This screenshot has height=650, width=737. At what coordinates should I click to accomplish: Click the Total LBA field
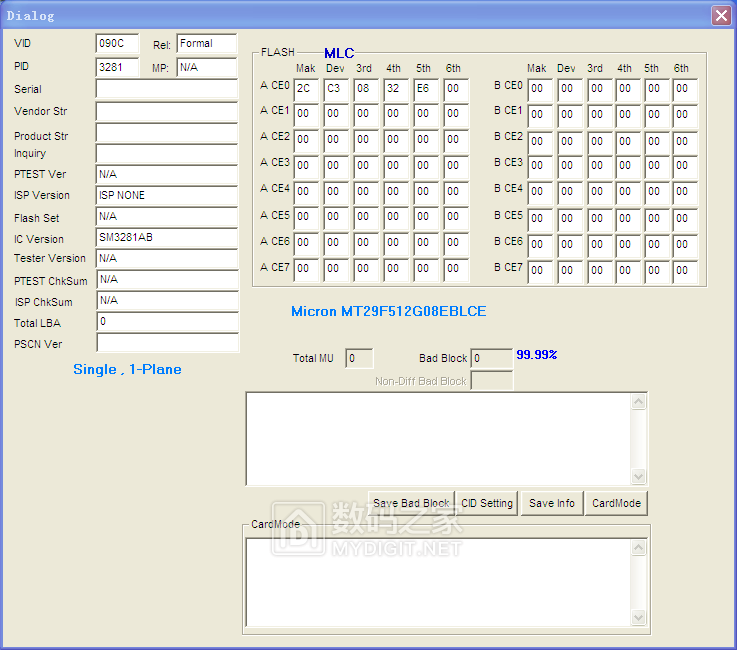[167, 322]
